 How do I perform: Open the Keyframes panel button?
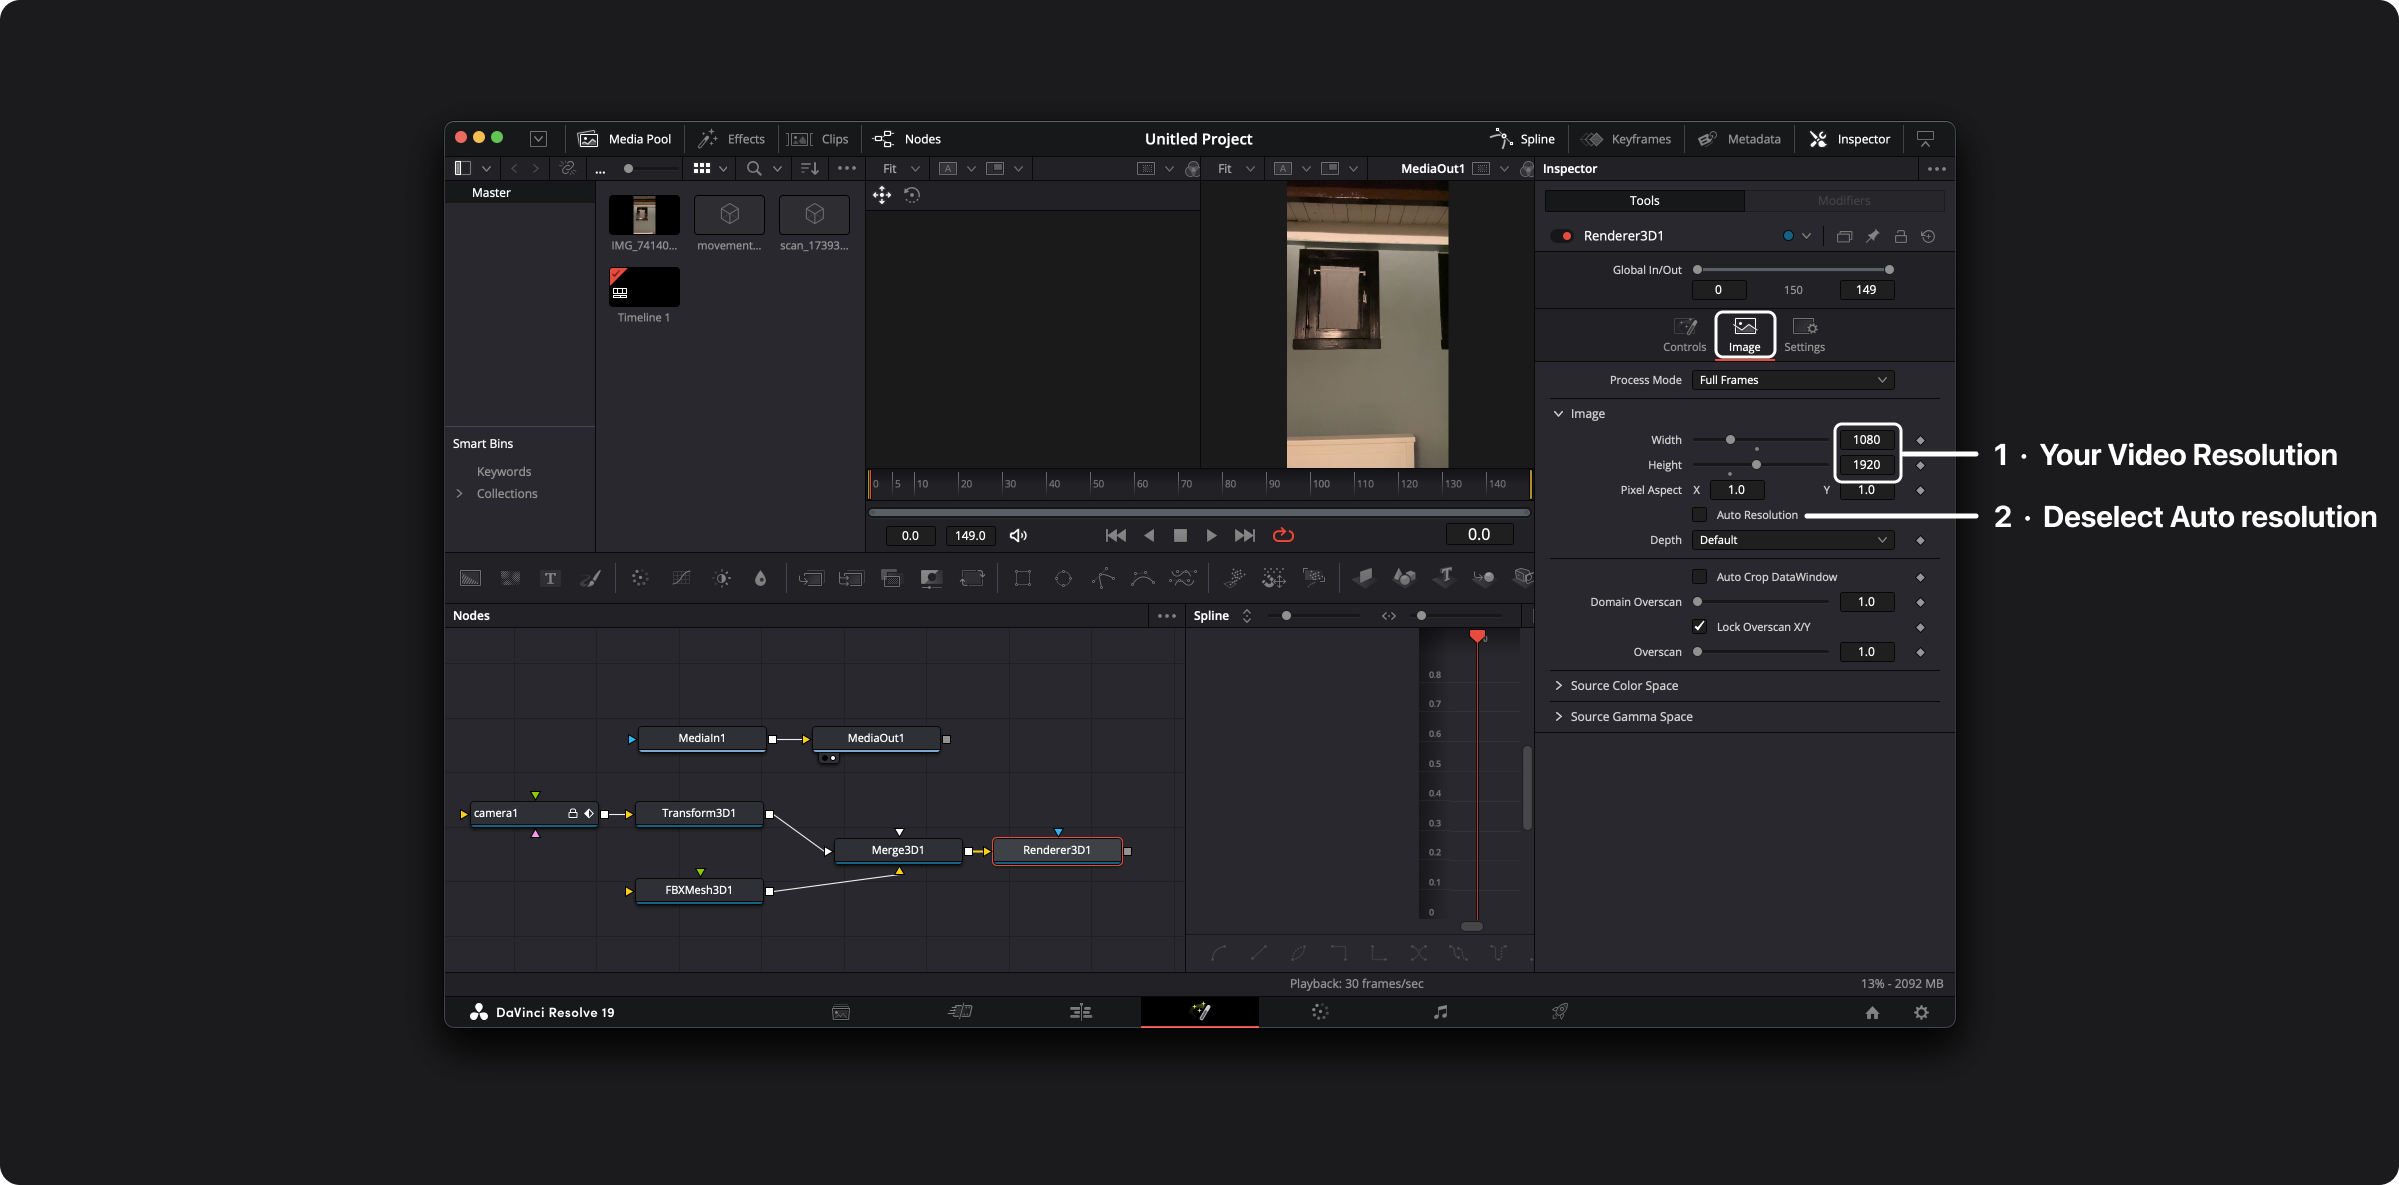(1627, 139)
